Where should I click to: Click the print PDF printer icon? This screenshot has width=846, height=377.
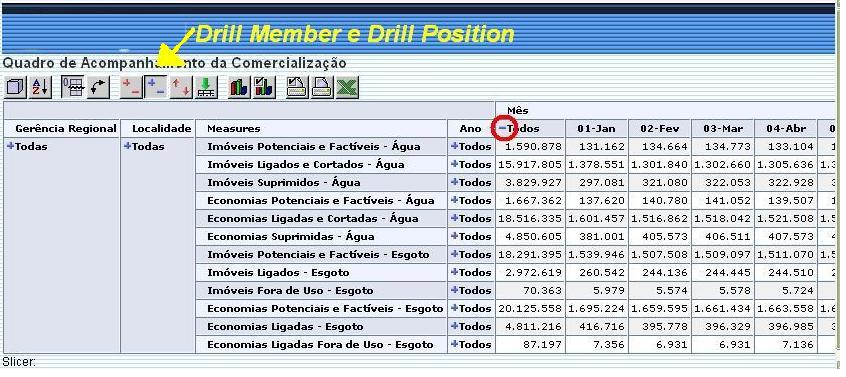point(322,87)
